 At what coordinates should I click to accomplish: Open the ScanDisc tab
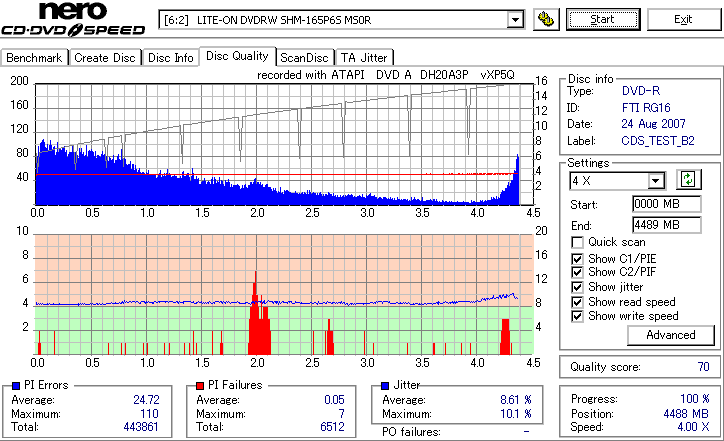(x=304, y=58)
